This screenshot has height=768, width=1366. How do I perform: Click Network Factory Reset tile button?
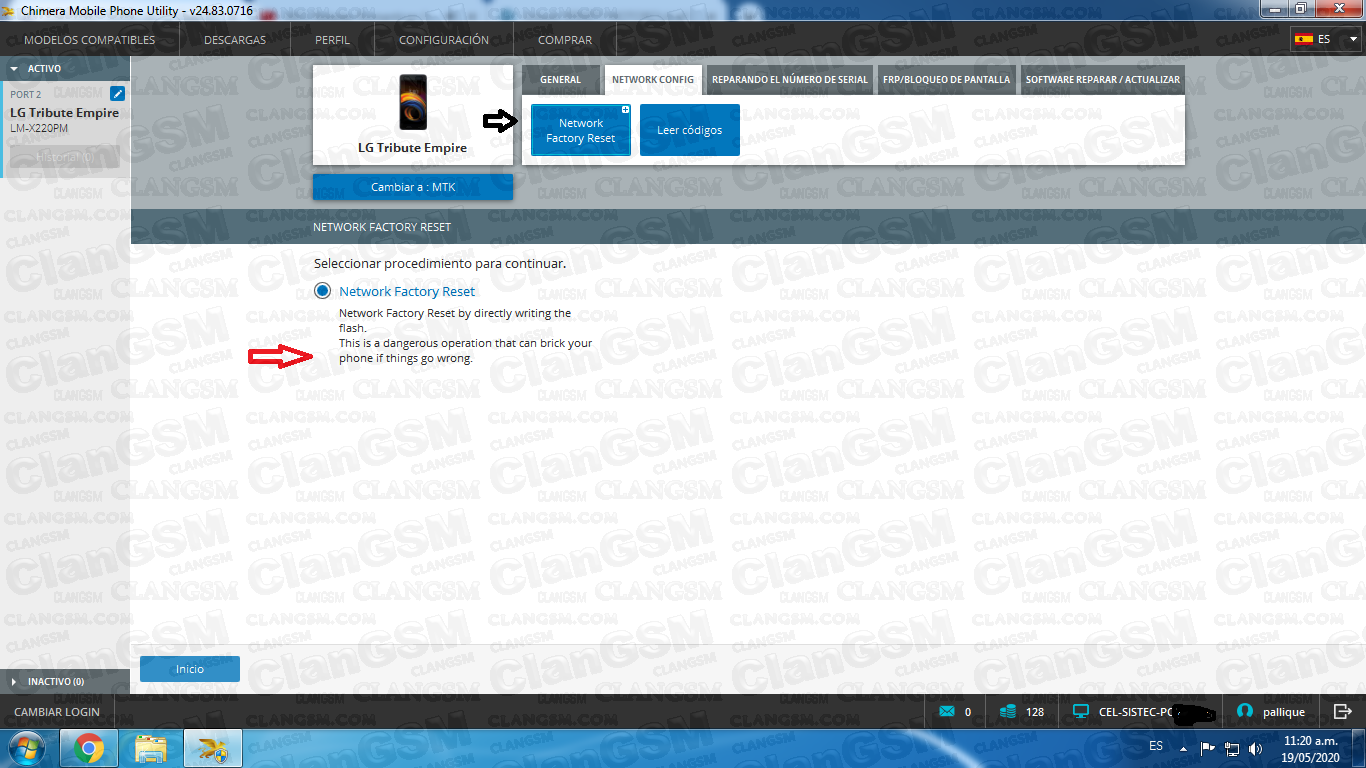(x=581, y=130)
